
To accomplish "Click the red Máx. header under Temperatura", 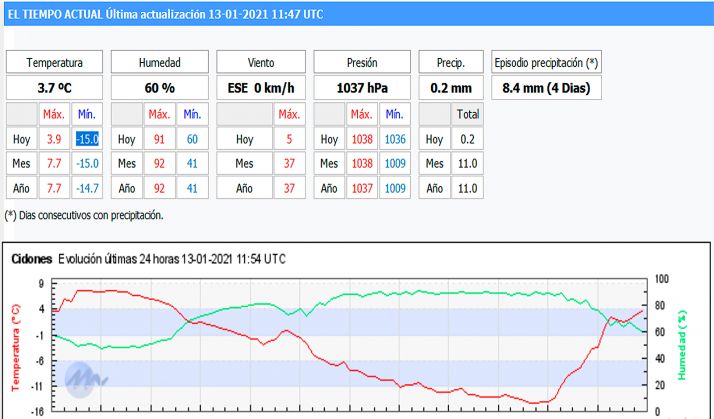I will point(56,114).
